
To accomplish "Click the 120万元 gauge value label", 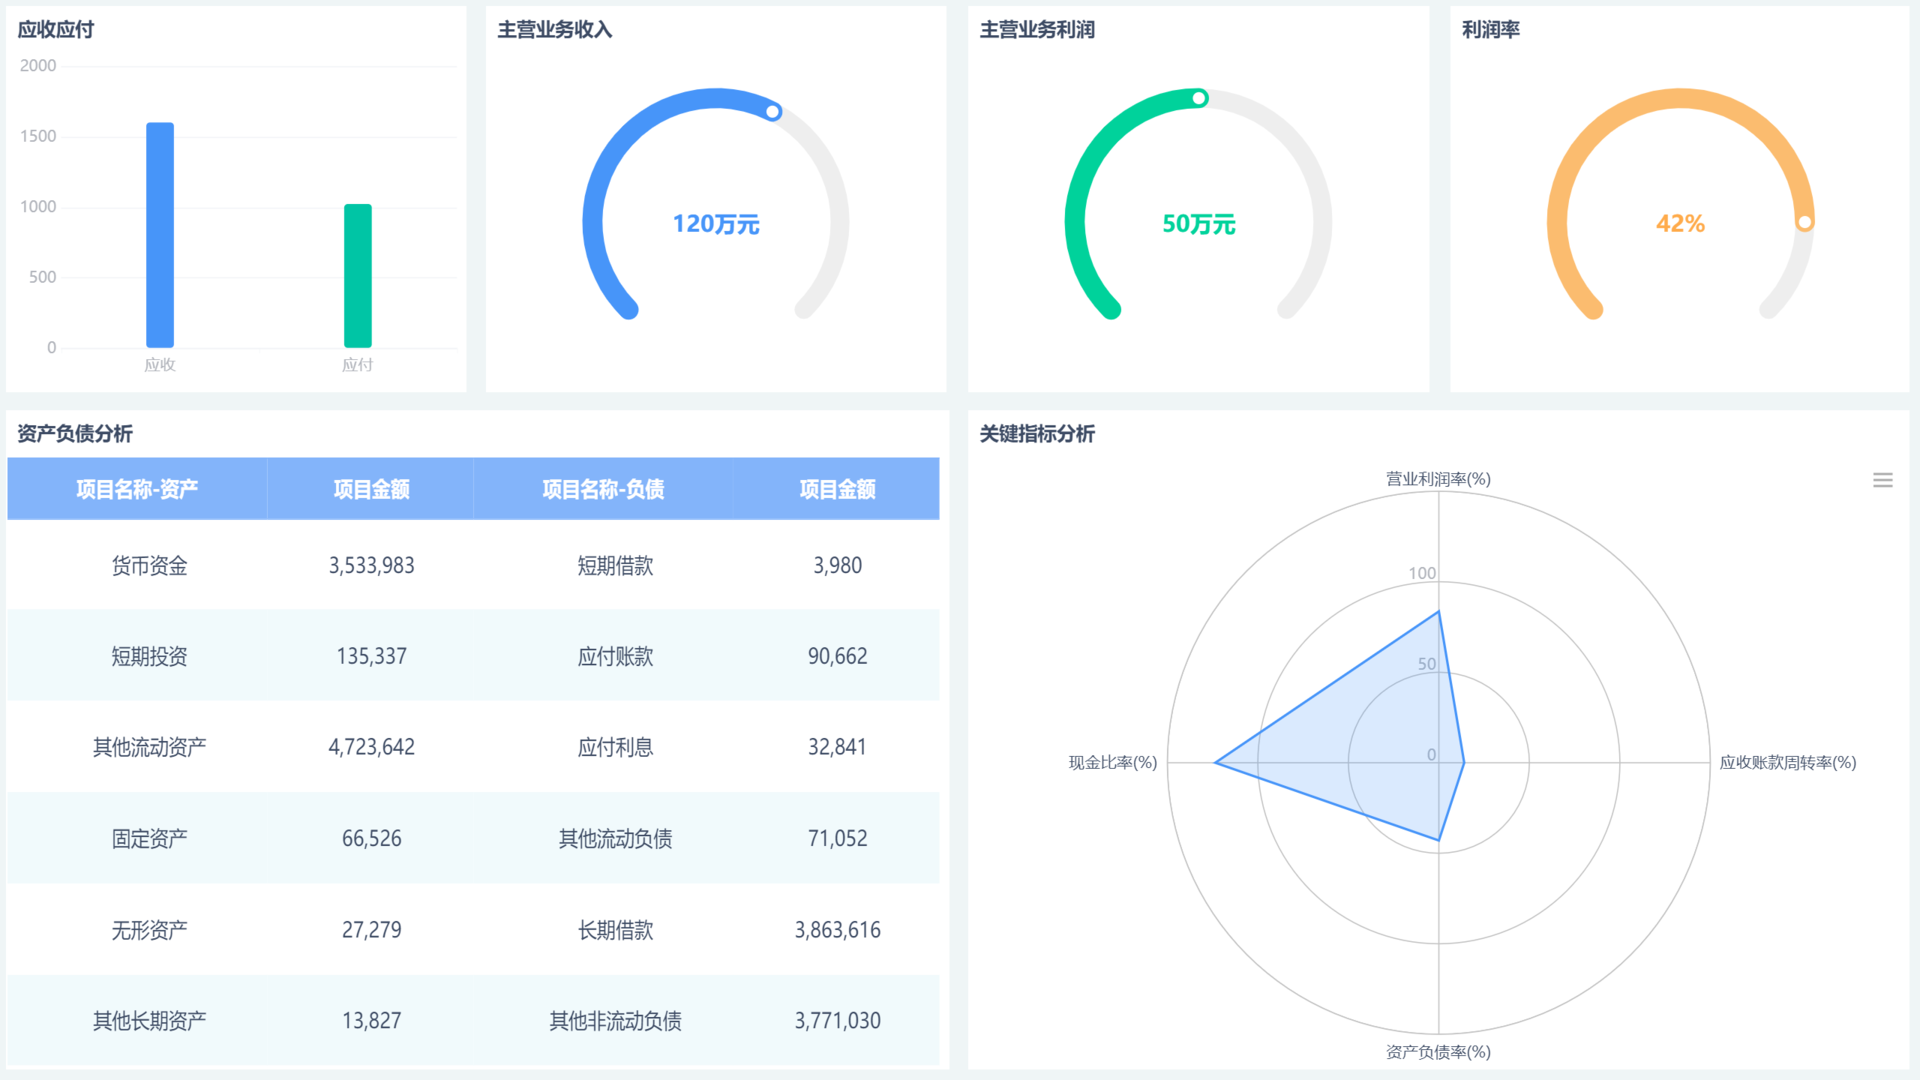I will 716,224.
